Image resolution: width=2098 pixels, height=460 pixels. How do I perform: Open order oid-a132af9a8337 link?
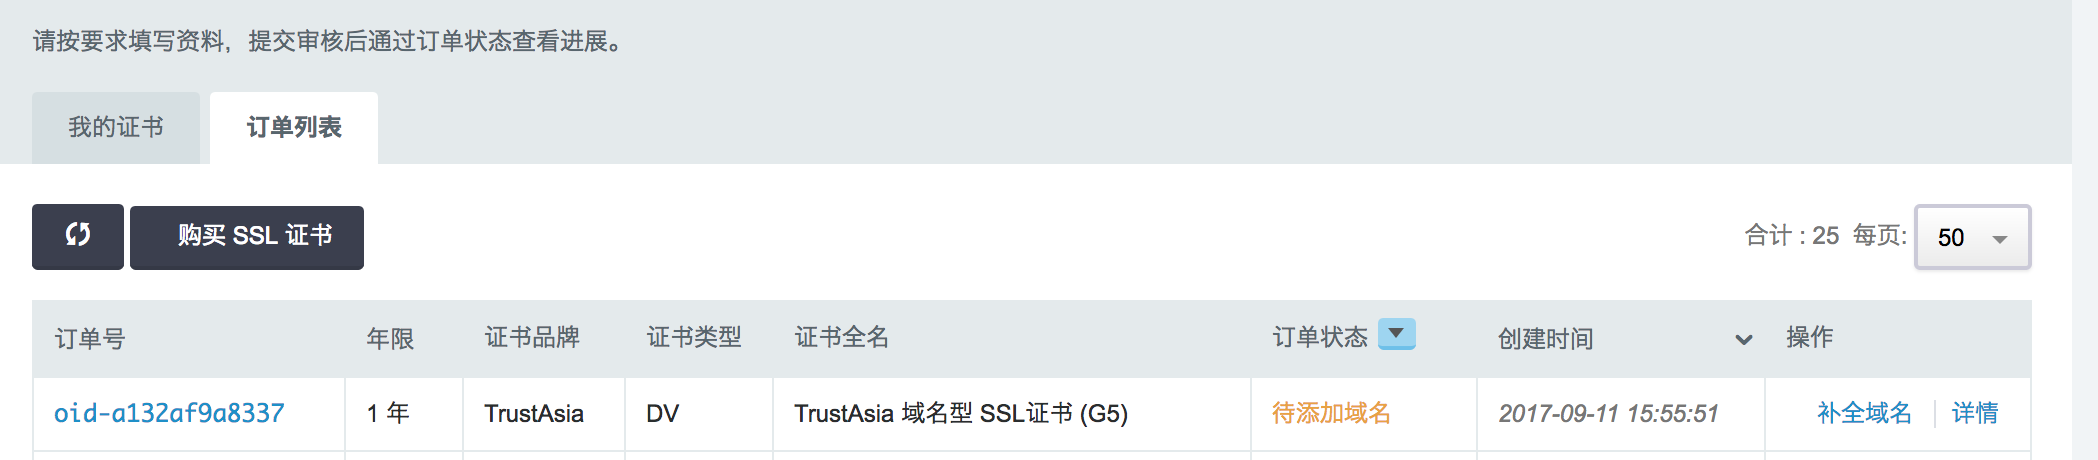click(x=169, y=413)
